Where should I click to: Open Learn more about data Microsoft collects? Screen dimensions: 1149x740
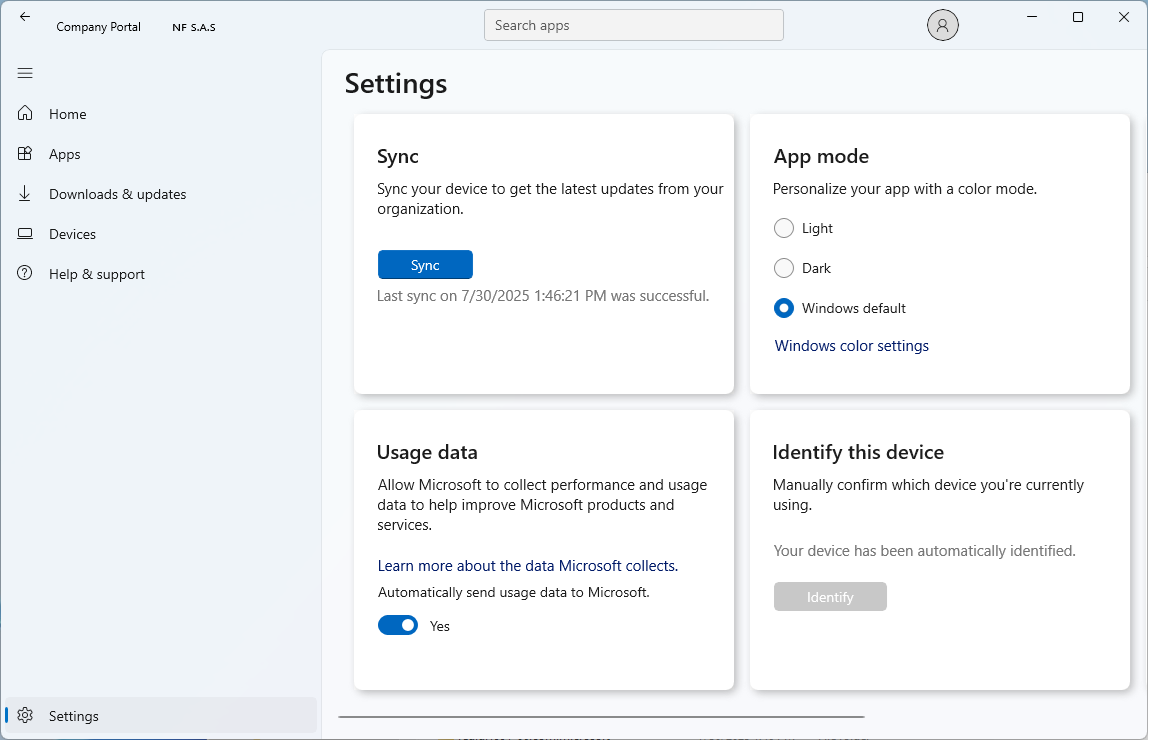click(528, 566)
